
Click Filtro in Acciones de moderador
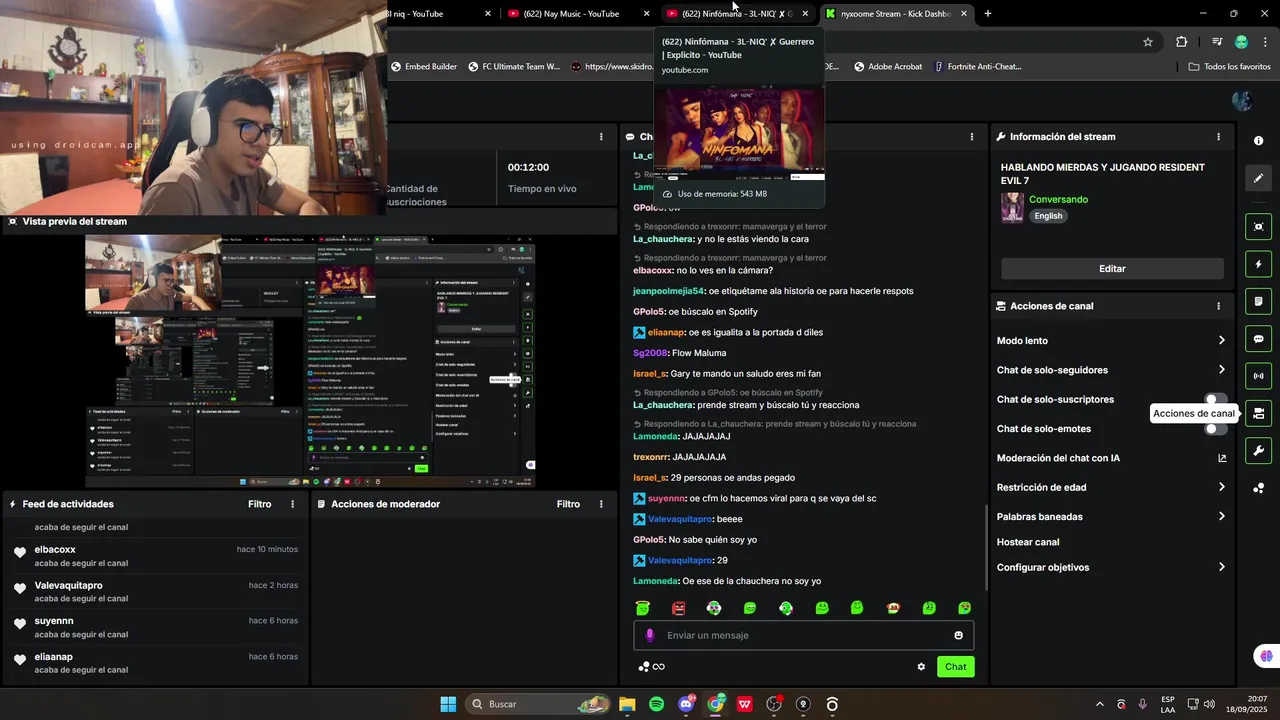click(x=568, y=504)
